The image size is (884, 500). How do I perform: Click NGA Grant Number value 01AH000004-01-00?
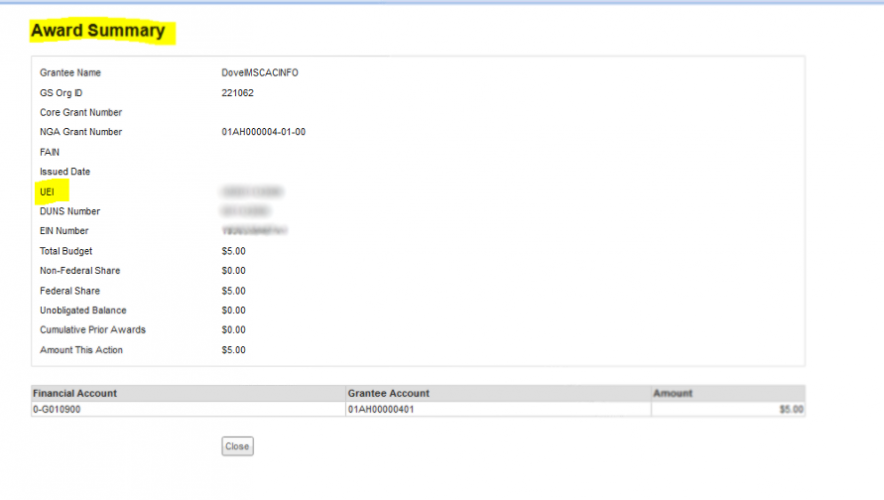[263, 132]
